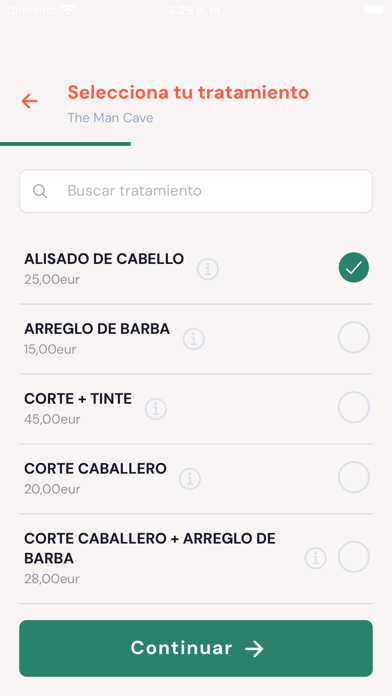Image resolution: width=392 pixels, height=696 pixels.
Task: Tap the Wi-Fi status icon
Action: [68, 10]
